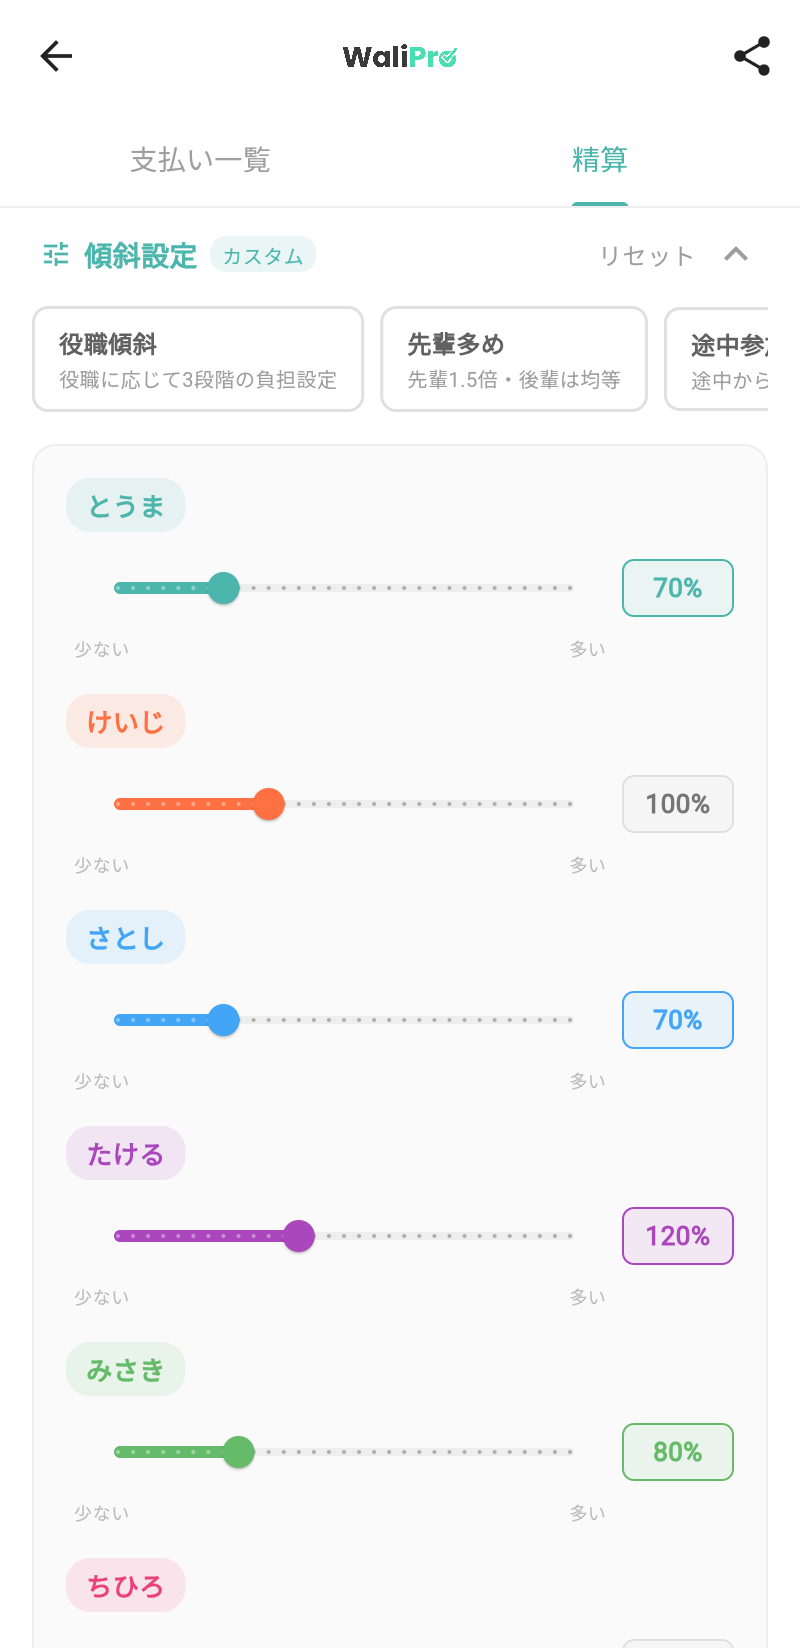Click とうま's 70% percentage badge
Viewport: 800px width, 1648px height.
click(x=677, y=588)
